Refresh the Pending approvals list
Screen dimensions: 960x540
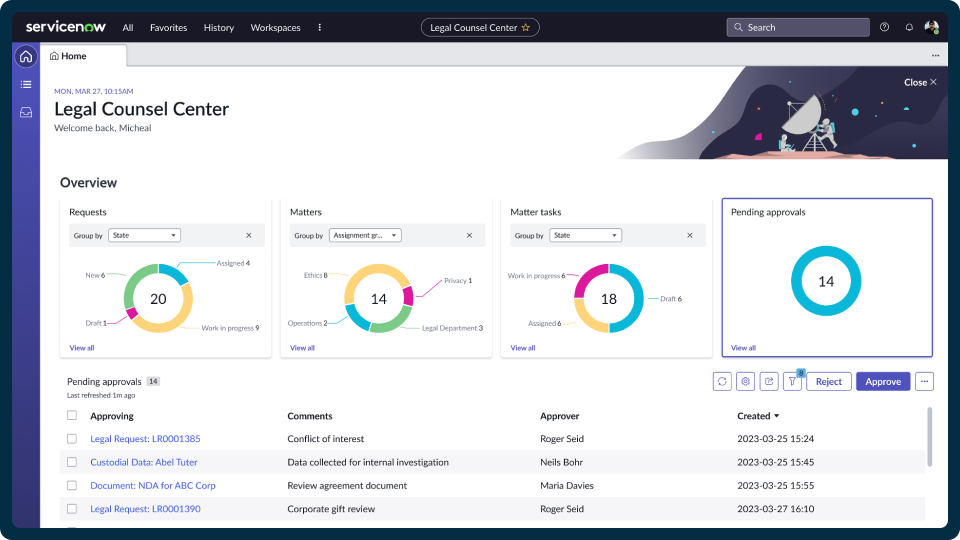click(x=722, y=381)
